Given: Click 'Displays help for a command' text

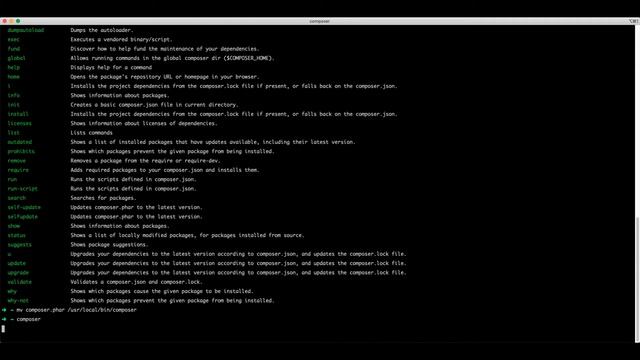Looking at the screenshot, I should coord(111,67).
